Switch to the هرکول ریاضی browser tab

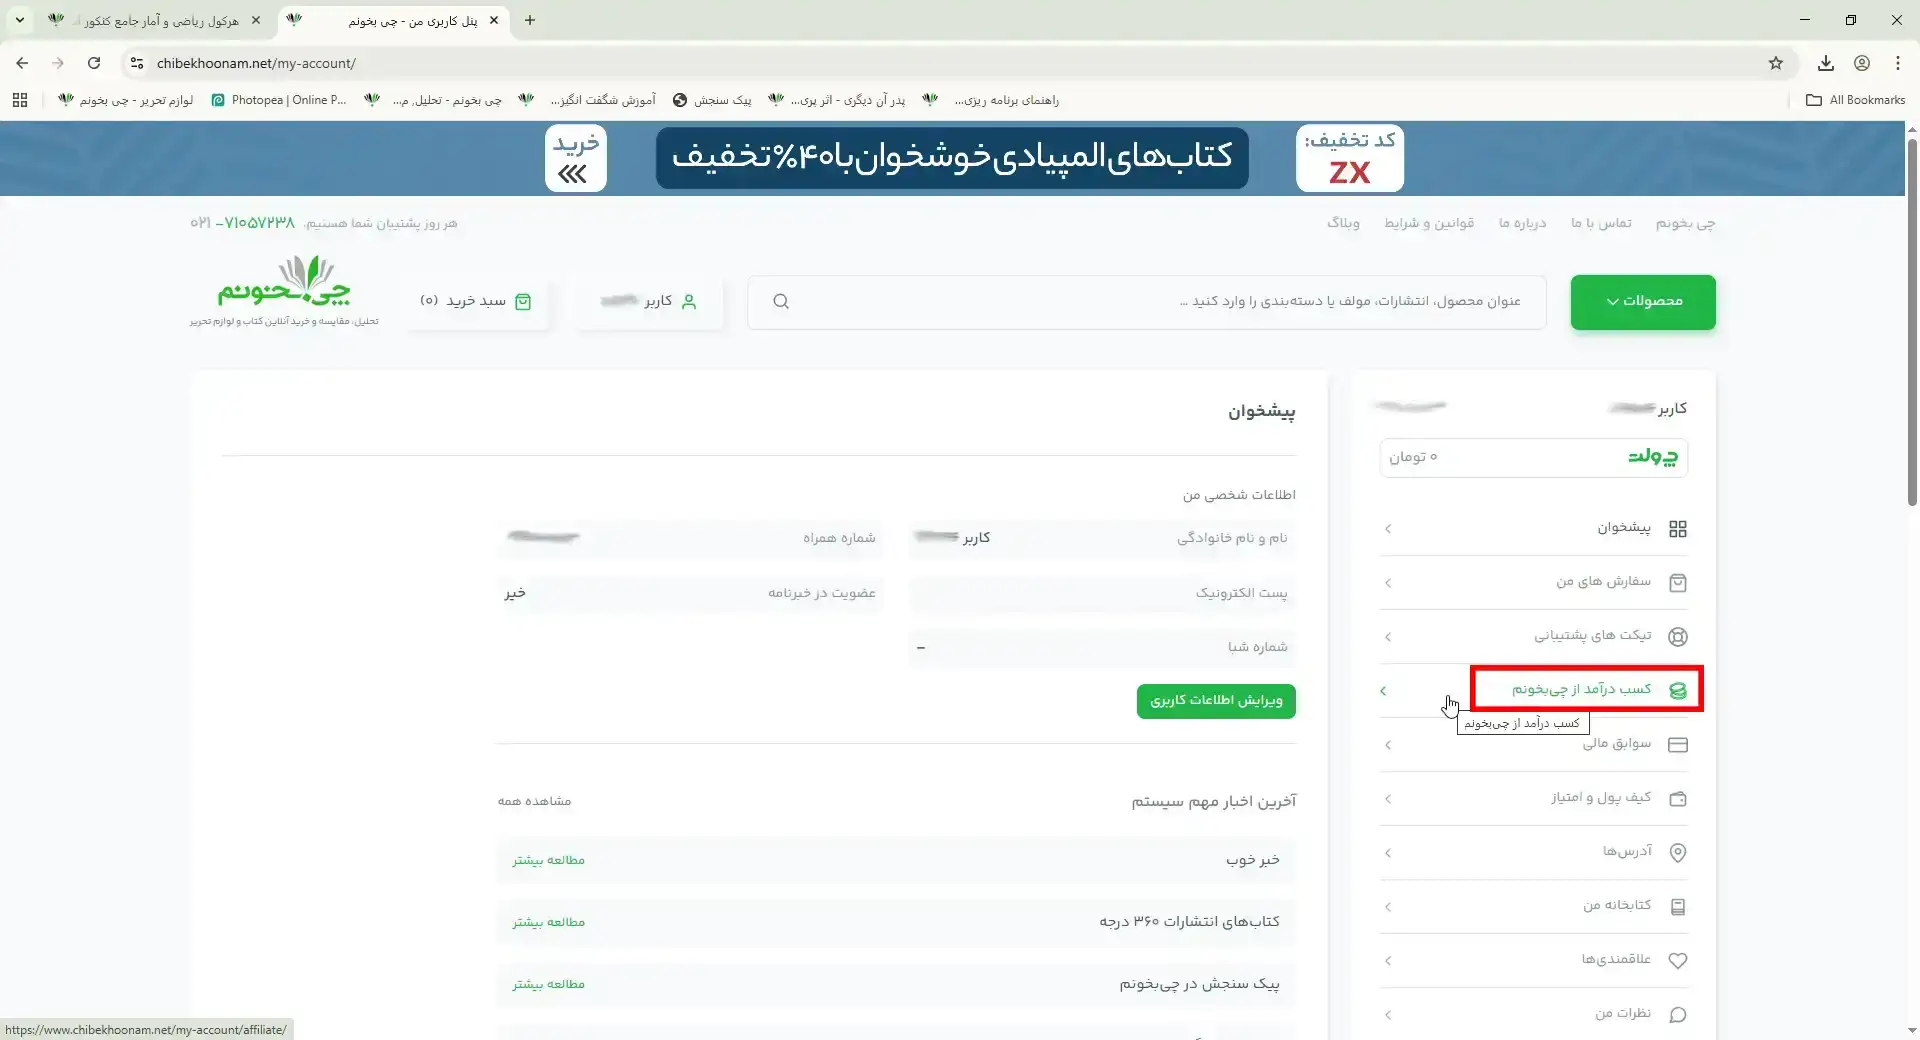(160, 20)
